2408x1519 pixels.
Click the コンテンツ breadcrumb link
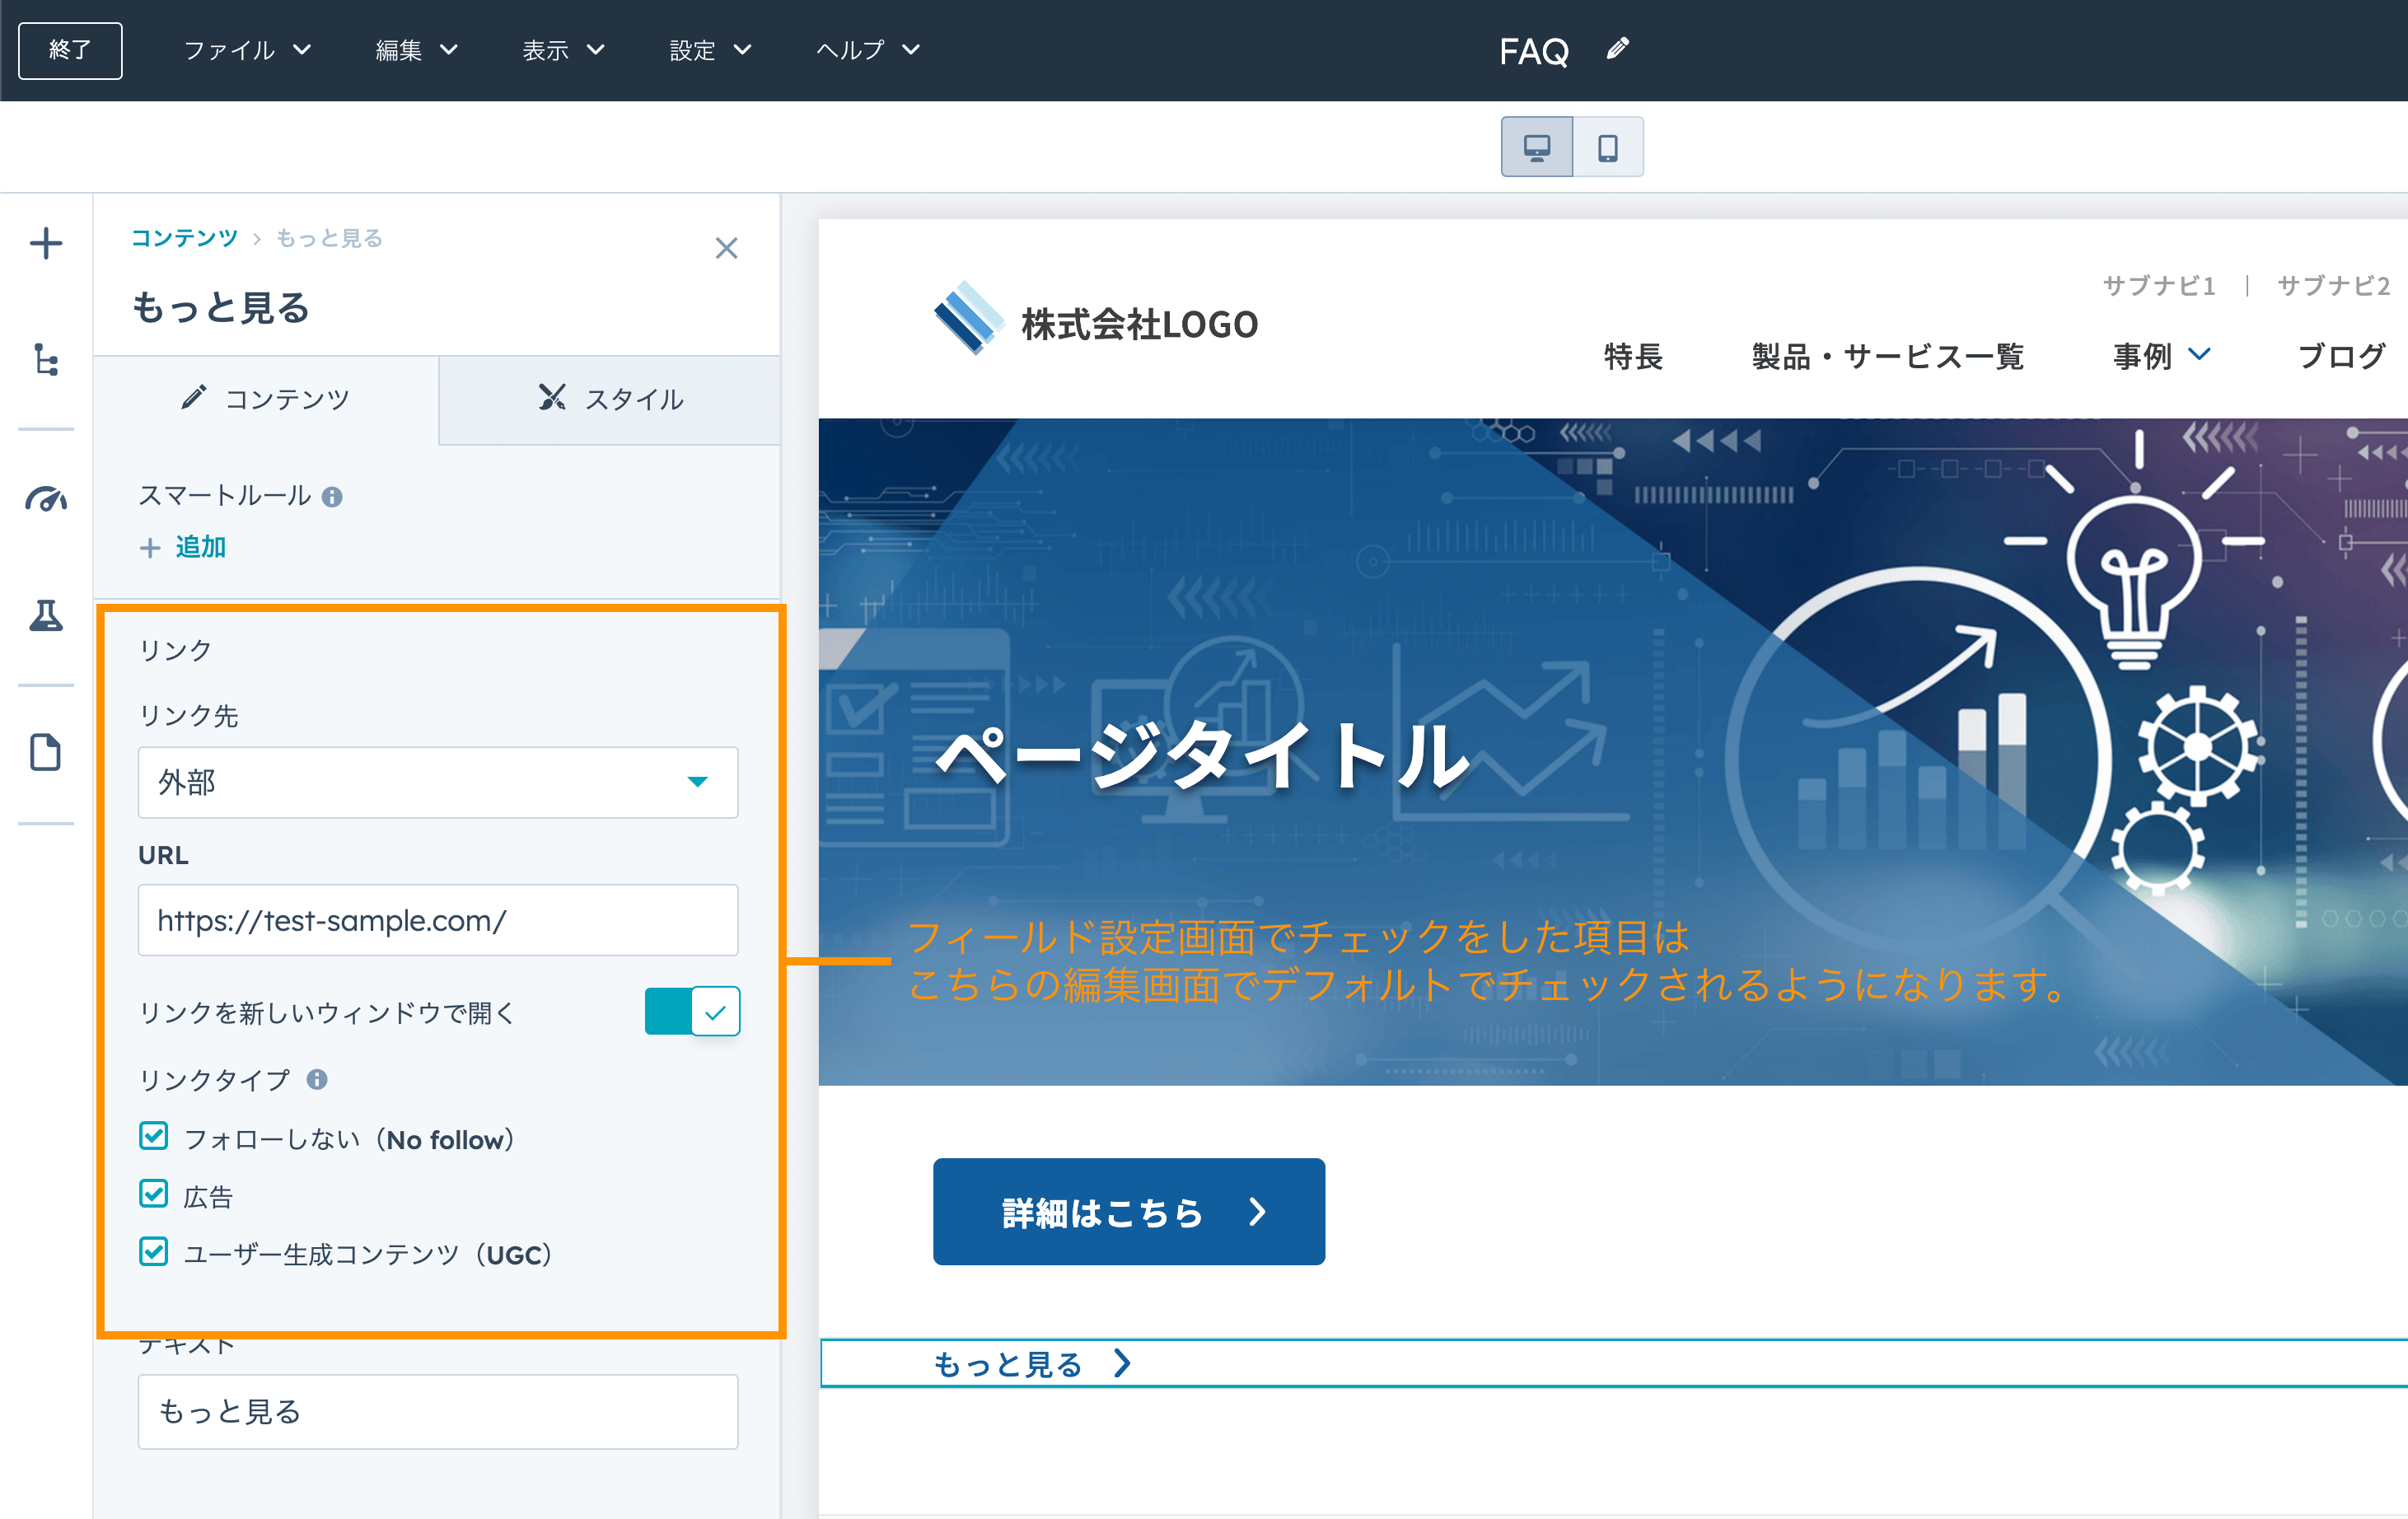[185, 238]
